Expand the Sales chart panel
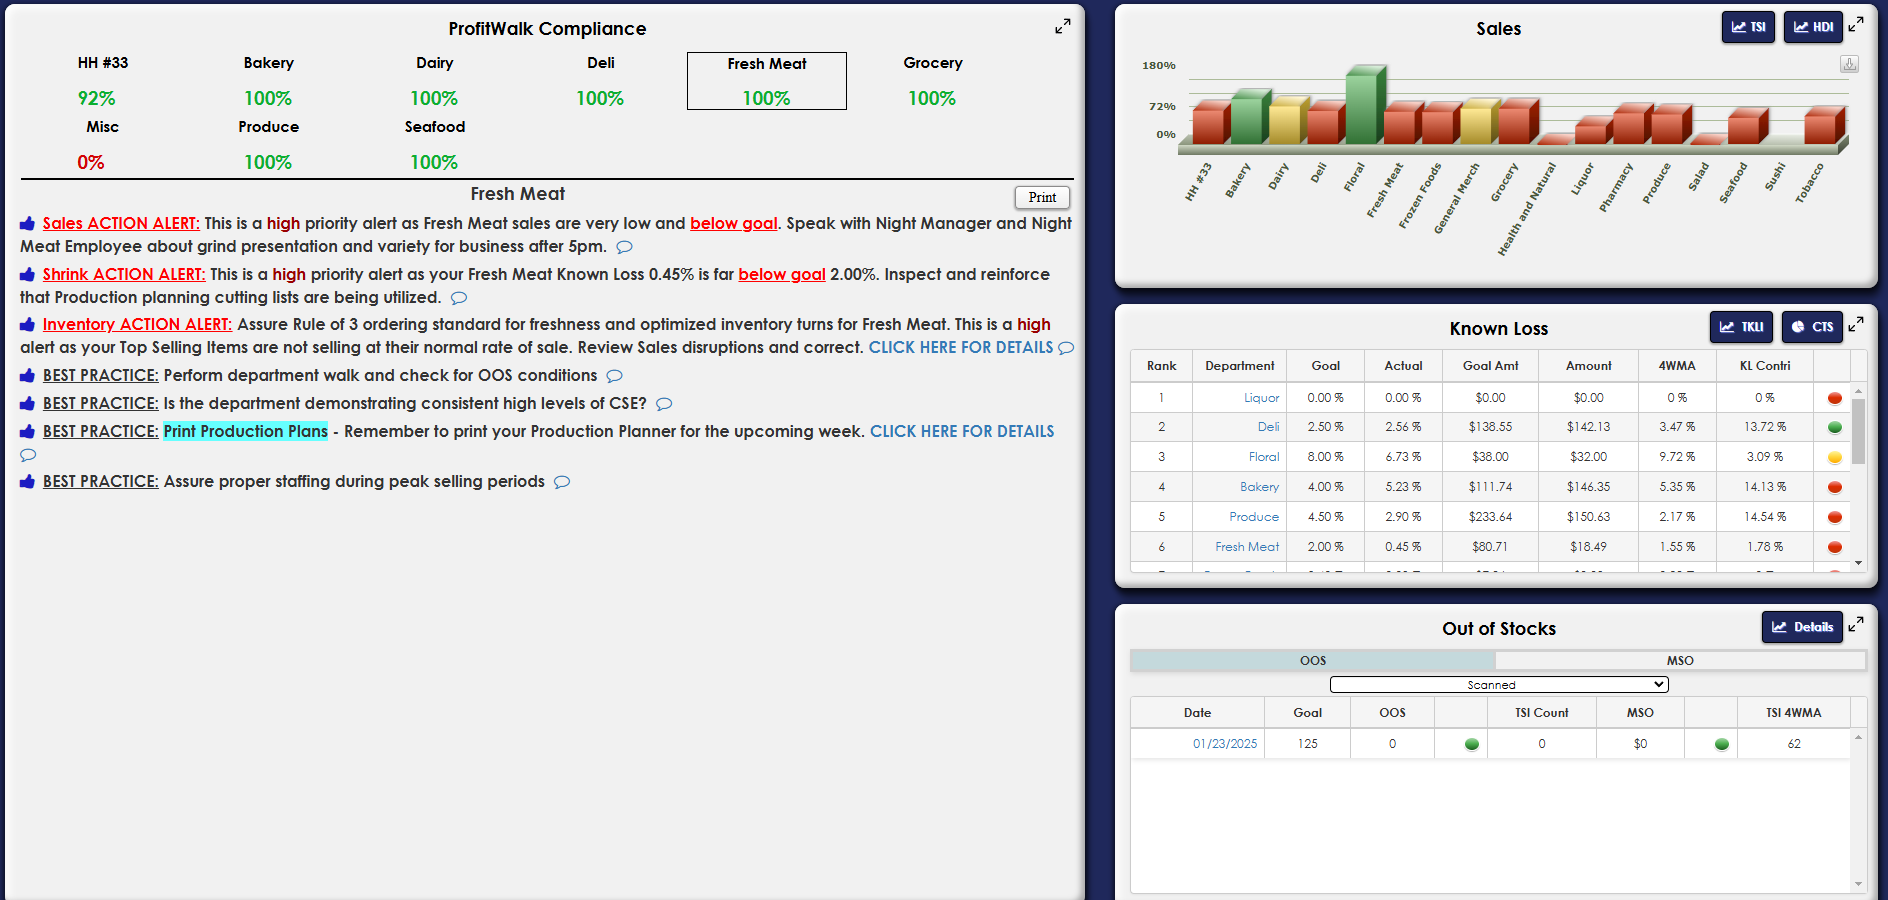Image resolution: width=1888 pixels, height=900 pixels. 1856,24
